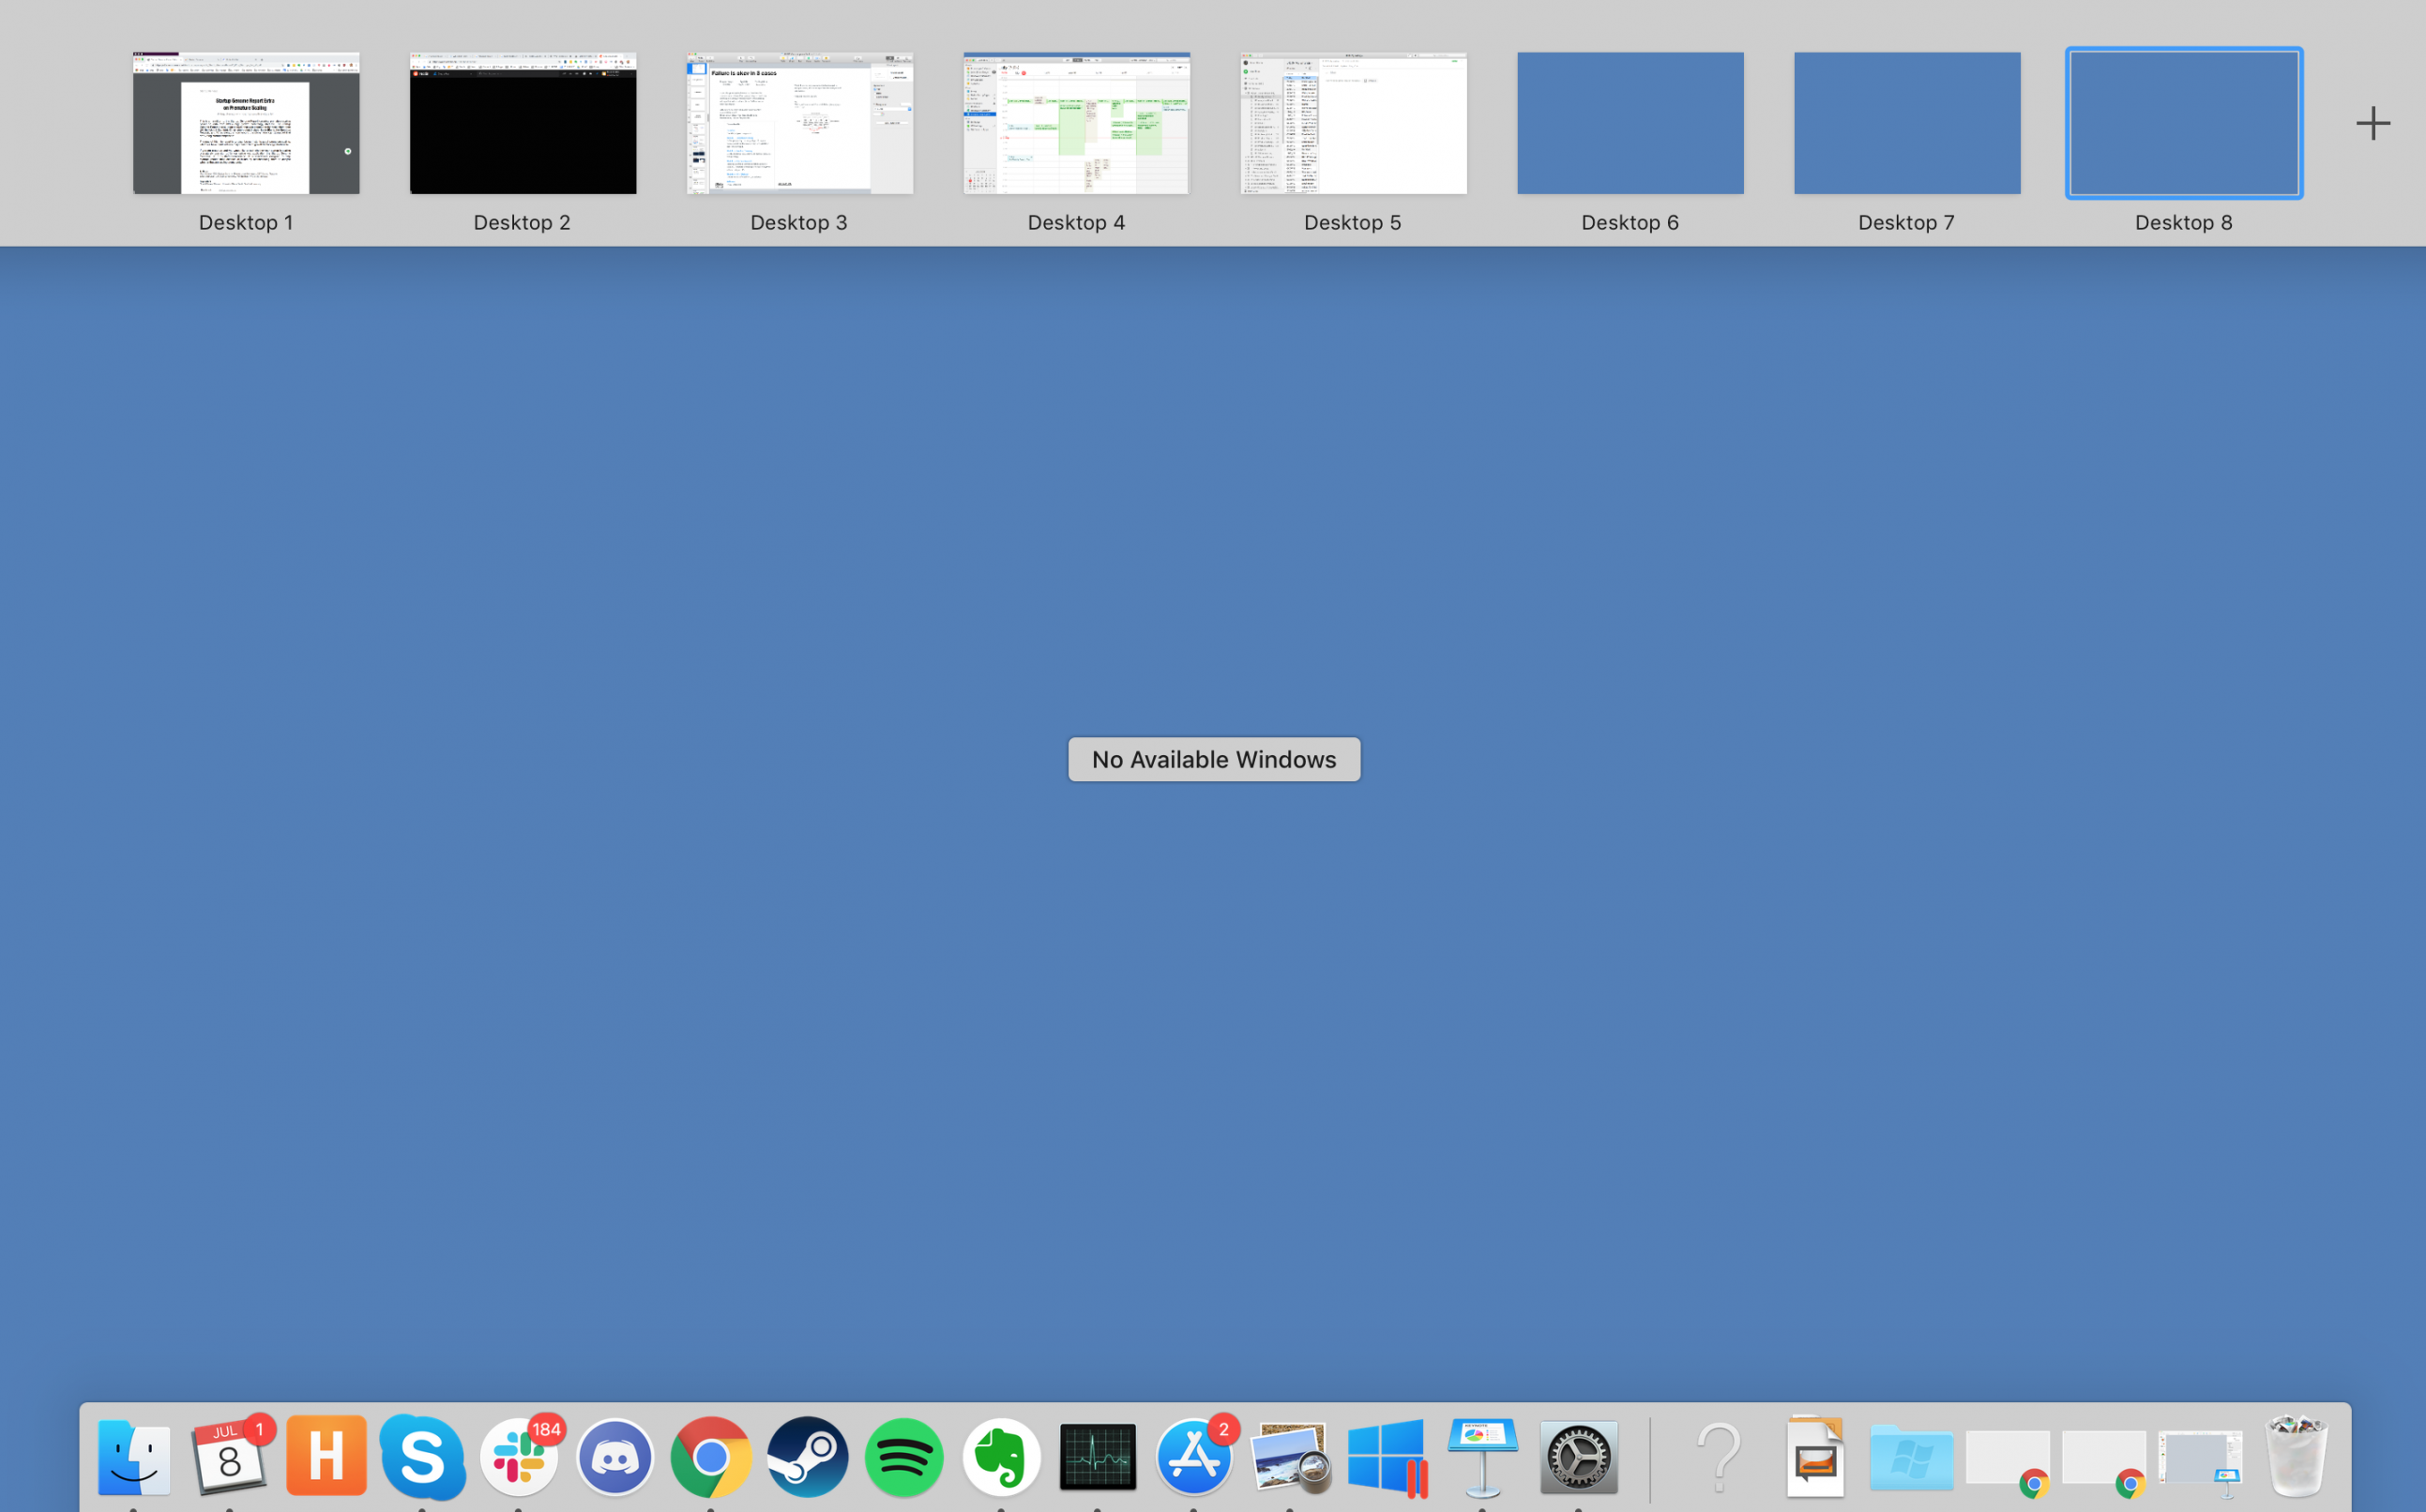The height and width of the screenshot is (1512, 2426).
Task: Switch to Desktop 2 thumbnail
Action: (523, 123)
